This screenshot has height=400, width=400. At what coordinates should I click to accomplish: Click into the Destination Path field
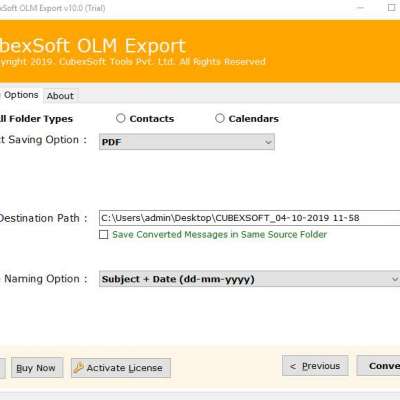pos(249,218)
